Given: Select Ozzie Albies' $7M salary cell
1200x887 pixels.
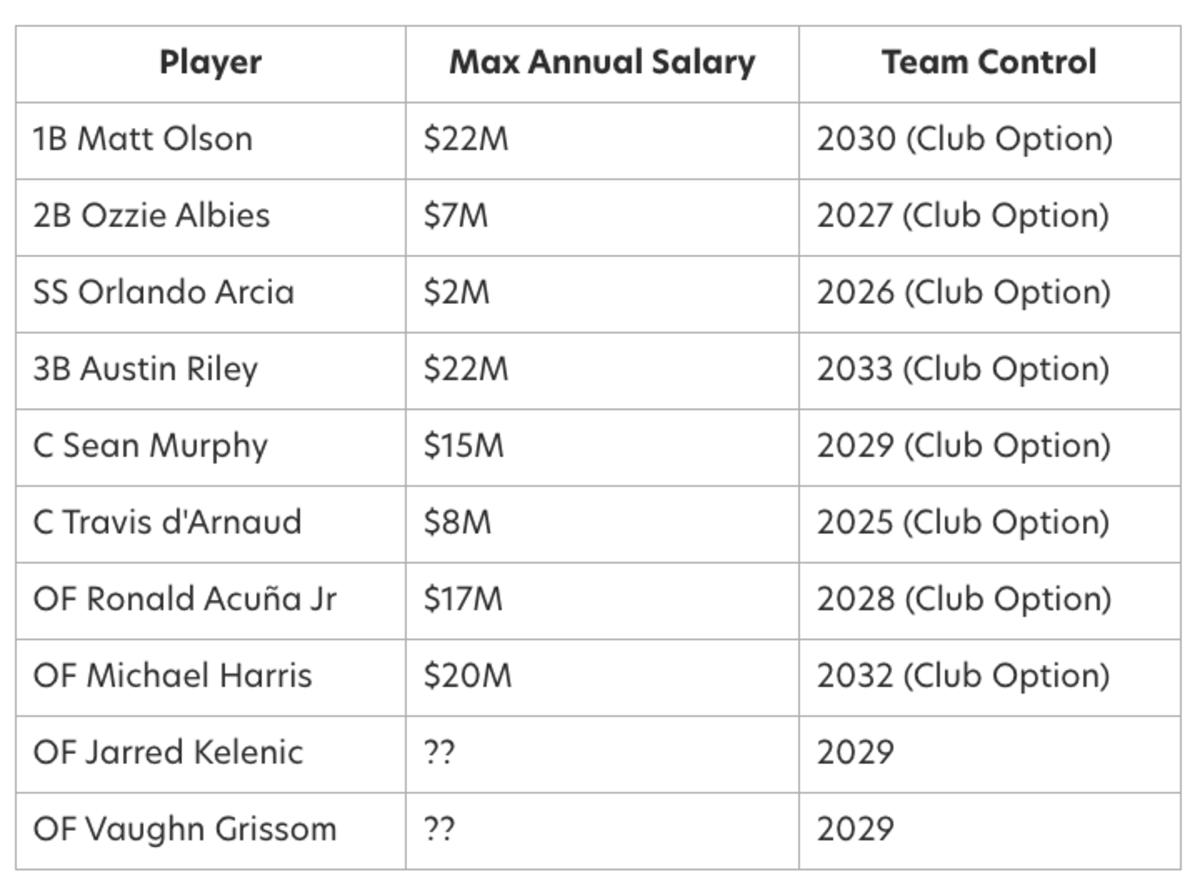Looking at the screenshot, I should coord(456,216).
